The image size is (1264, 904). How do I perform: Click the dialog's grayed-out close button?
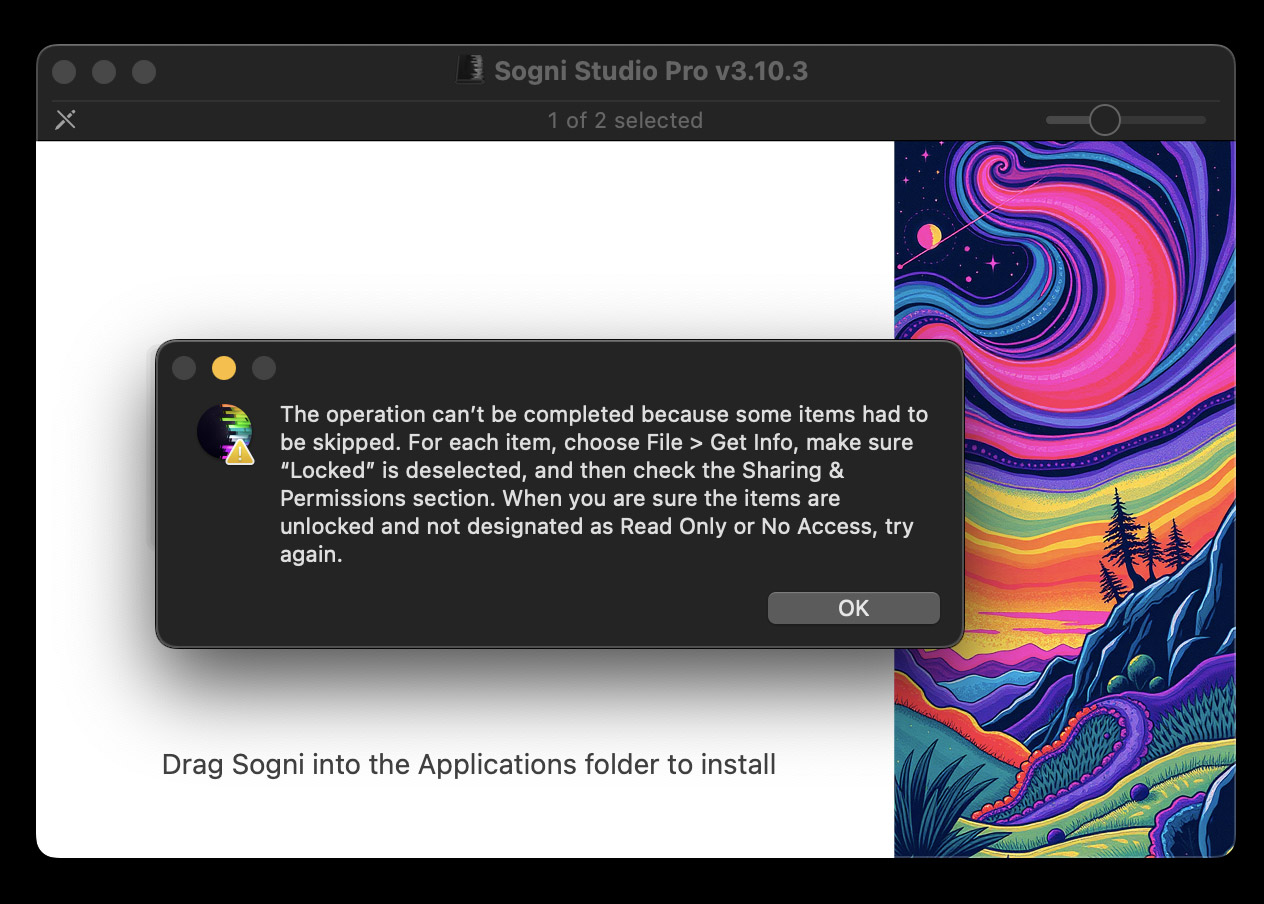click(x=184, y=368)
